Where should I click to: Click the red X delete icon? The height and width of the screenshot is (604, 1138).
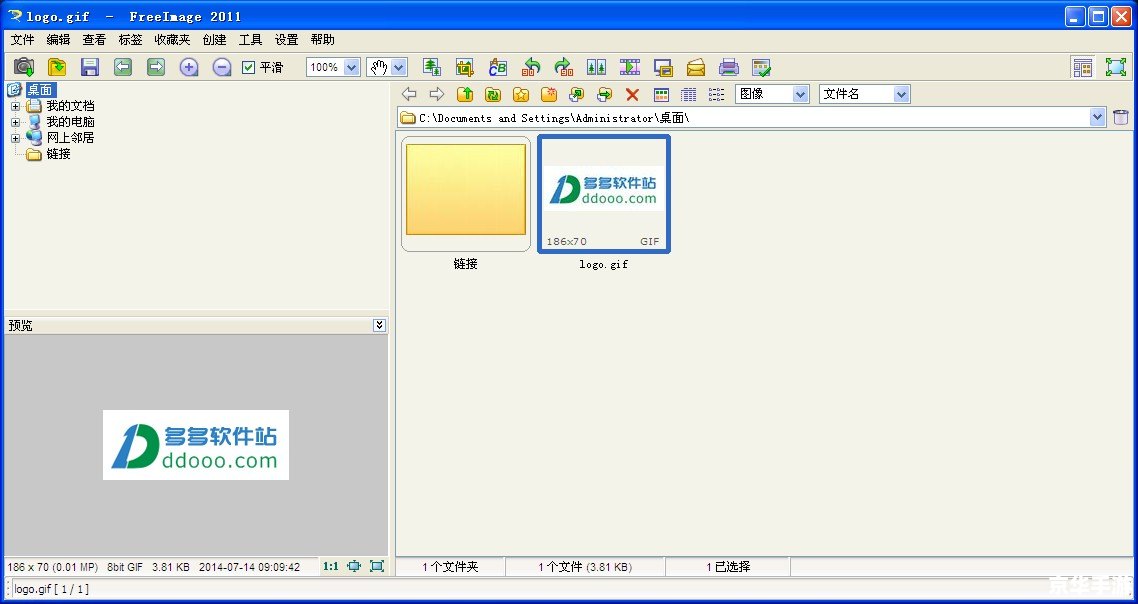pyautogui.click(x=632, y=94)
